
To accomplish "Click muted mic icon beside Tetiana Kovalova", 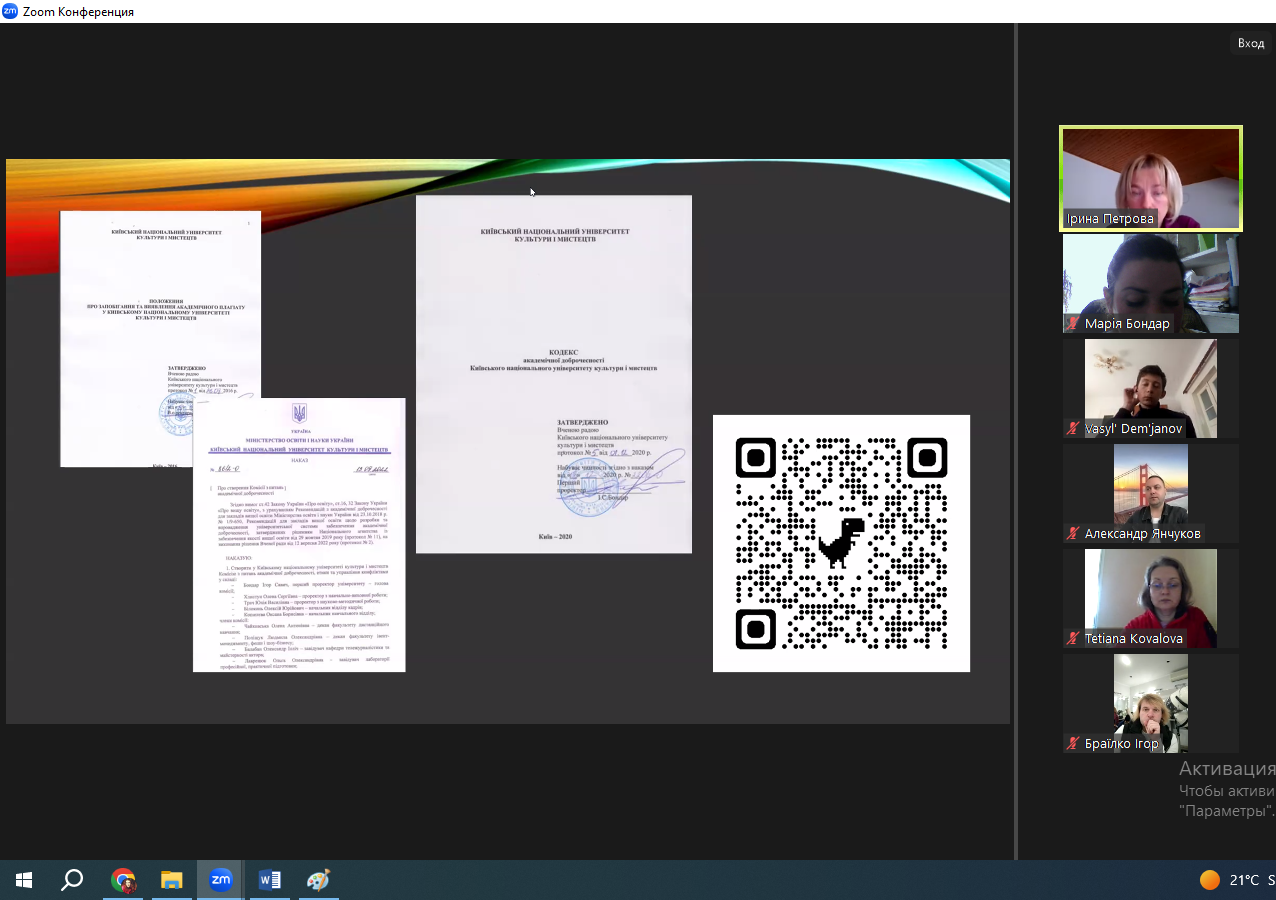I will (x=1073, y=639).
